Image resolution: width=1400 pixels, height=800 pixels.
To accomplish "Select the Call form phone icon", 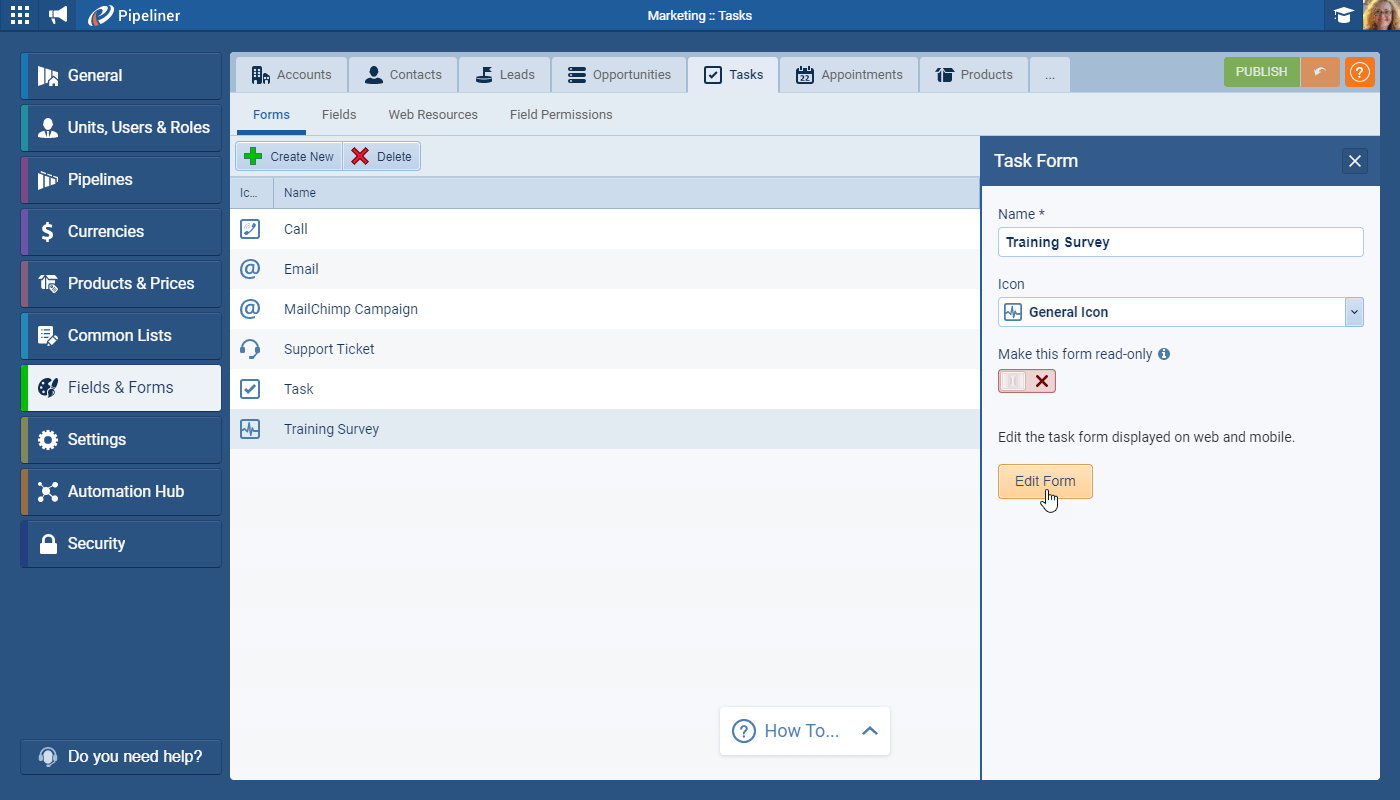I will tap(250, 229).
